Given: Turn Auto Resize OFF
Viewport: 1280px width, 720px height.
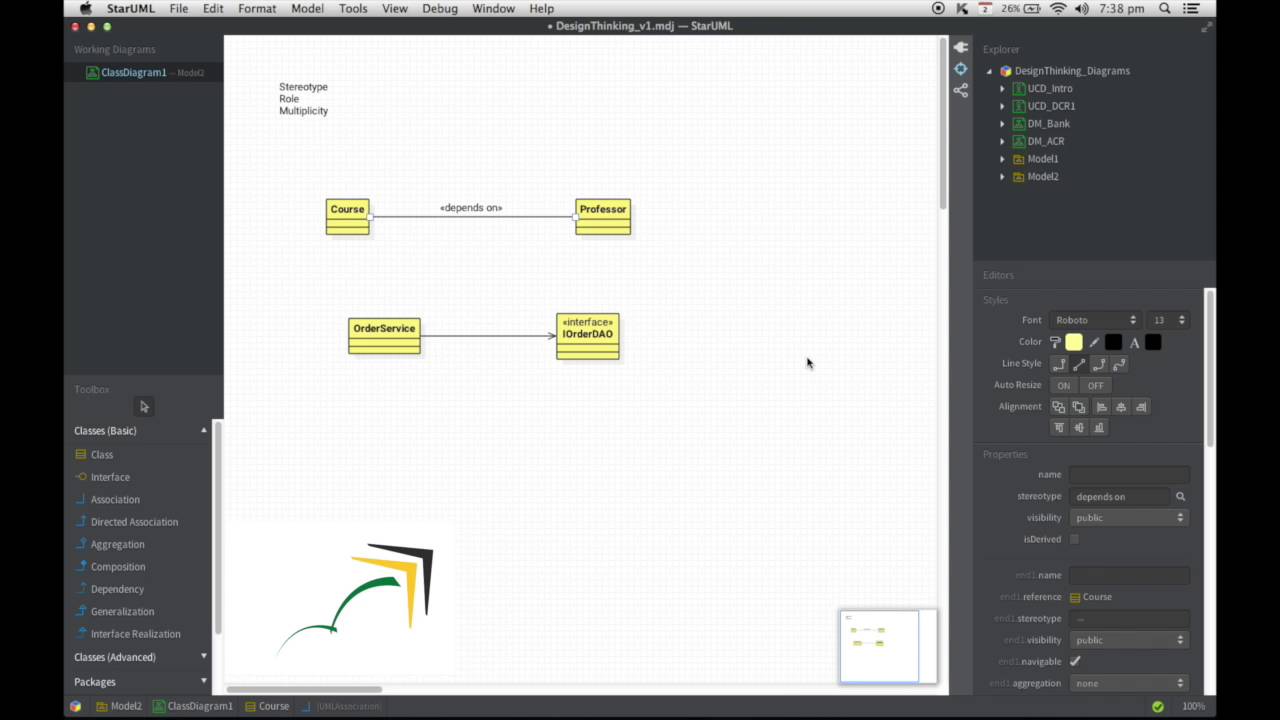Looking at the screenshot, I should pos(1096,385).
